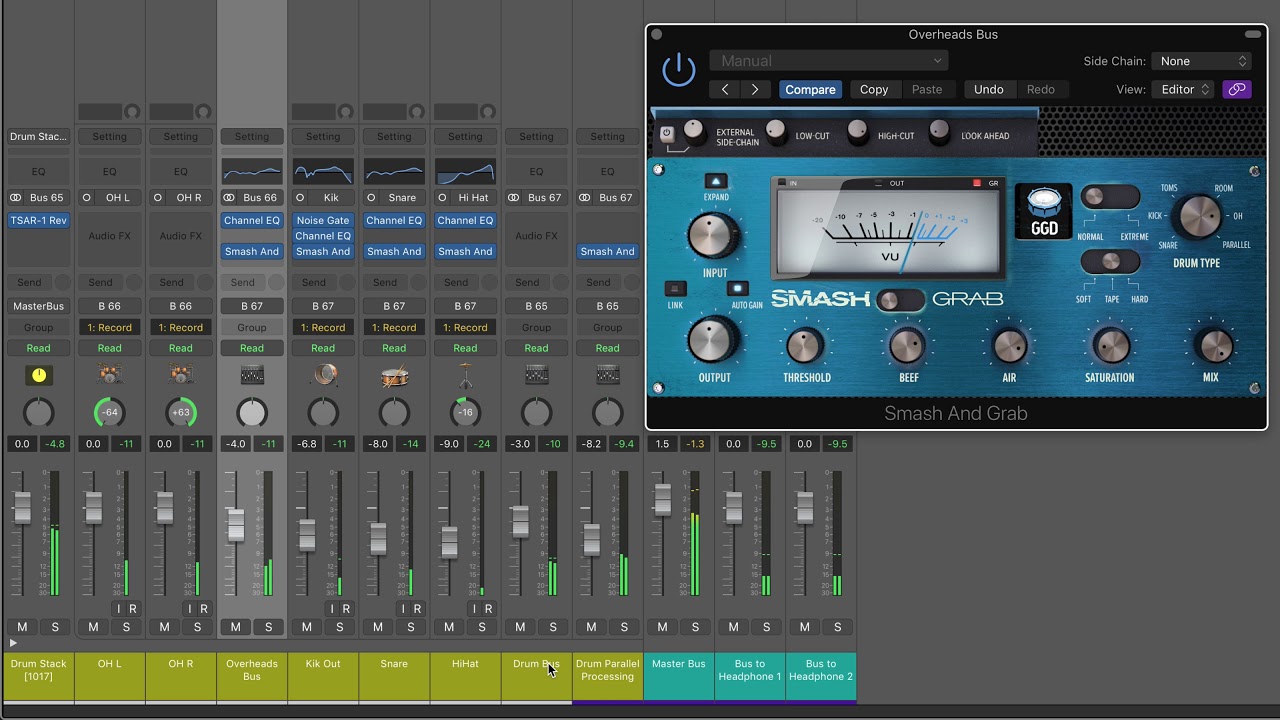Open the MasterBus output slot on Drum Stack
This screenshot has width=1280, height=720.
pyautogui.click(x=38, y=306)
